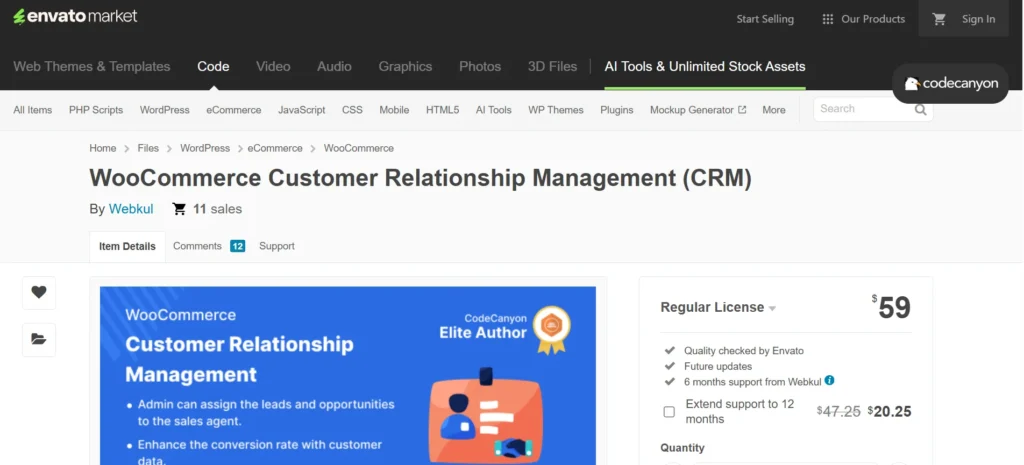Enable the extend support to 12 months checkbox
This screenshot has width=1024, height=465.
tap(669, 412)
